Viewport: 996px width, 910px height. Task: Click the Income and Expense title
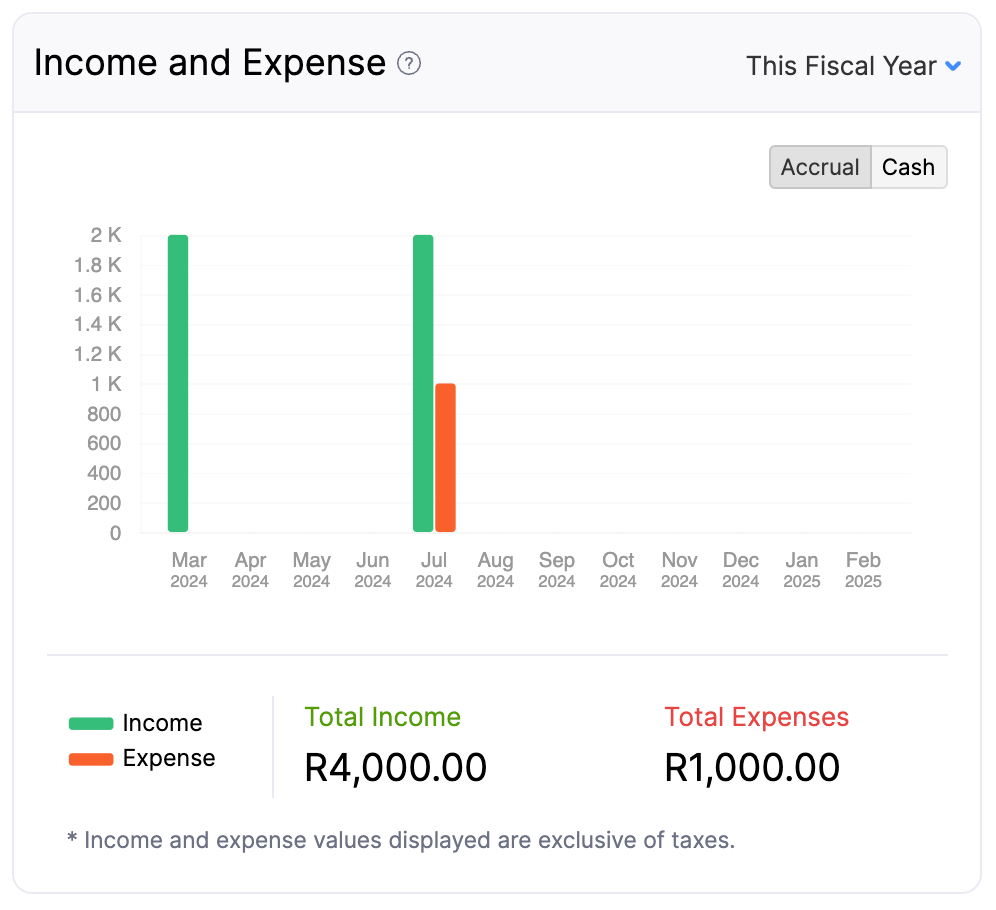tap(210, 62)
